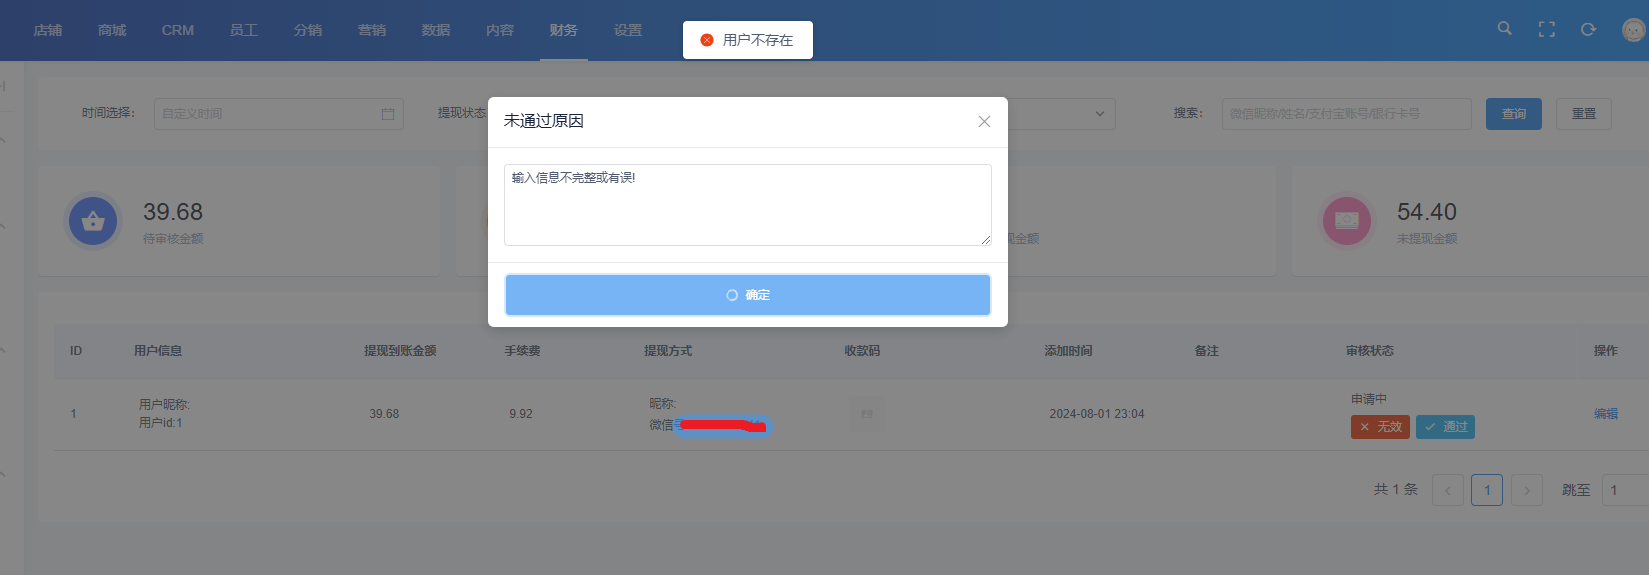Switch to the CRM menu
This screenshot has width=1649, height=575.
177,30
